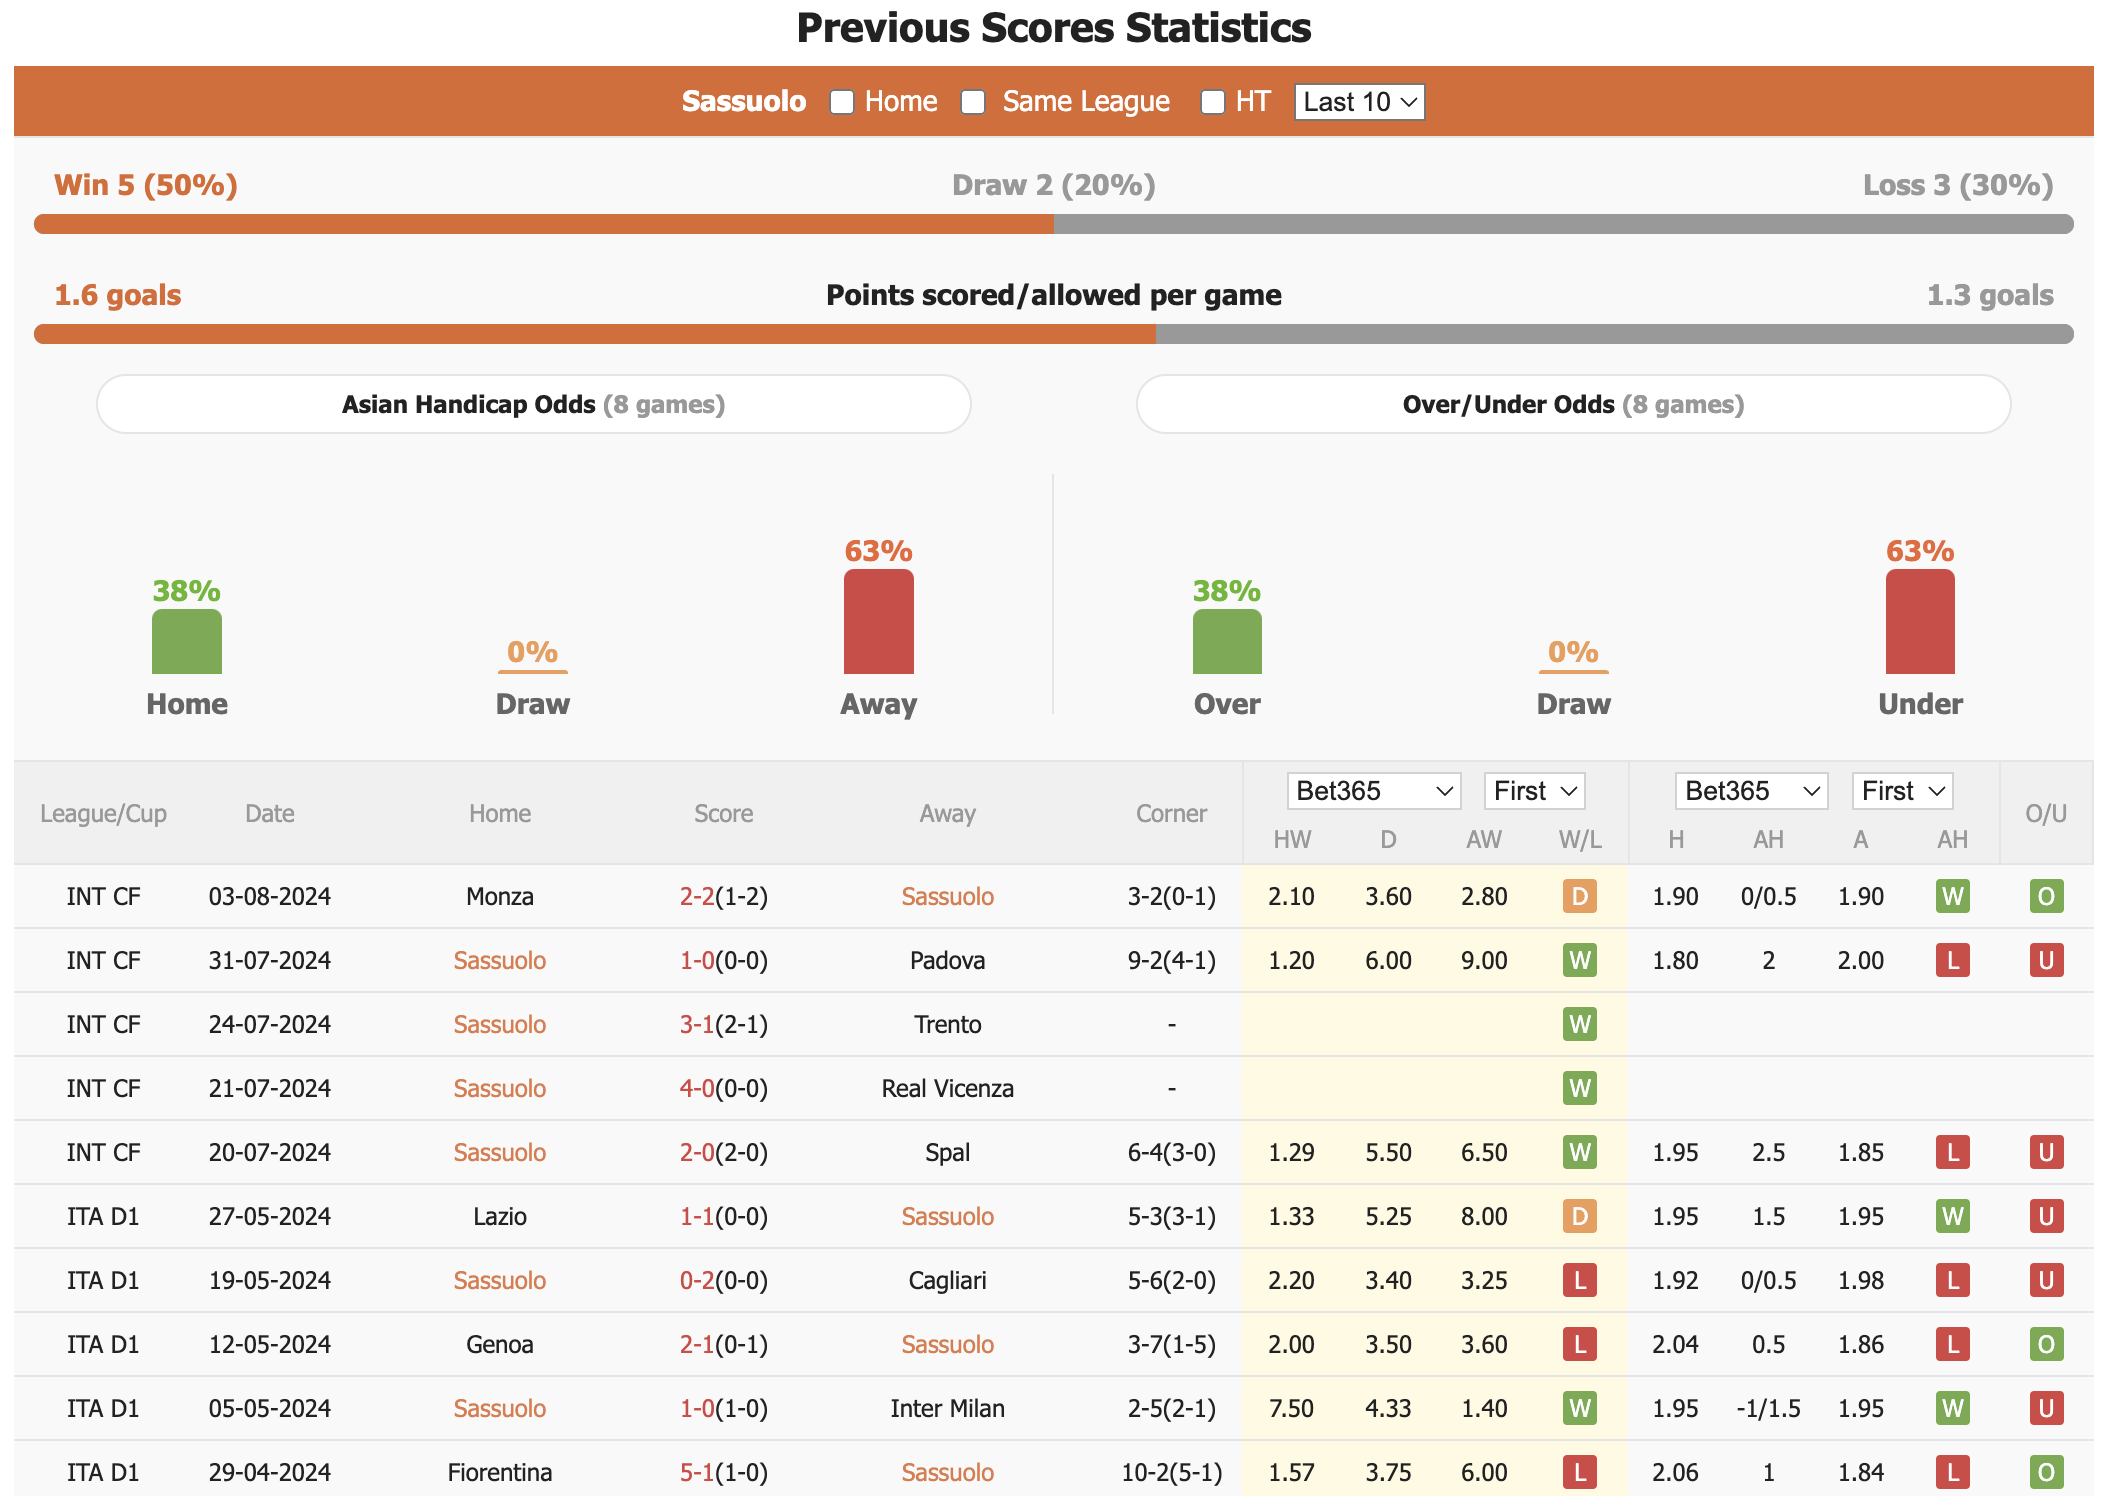
Task: Check the Home filter checkbox
Action: (x=842, y=102)
